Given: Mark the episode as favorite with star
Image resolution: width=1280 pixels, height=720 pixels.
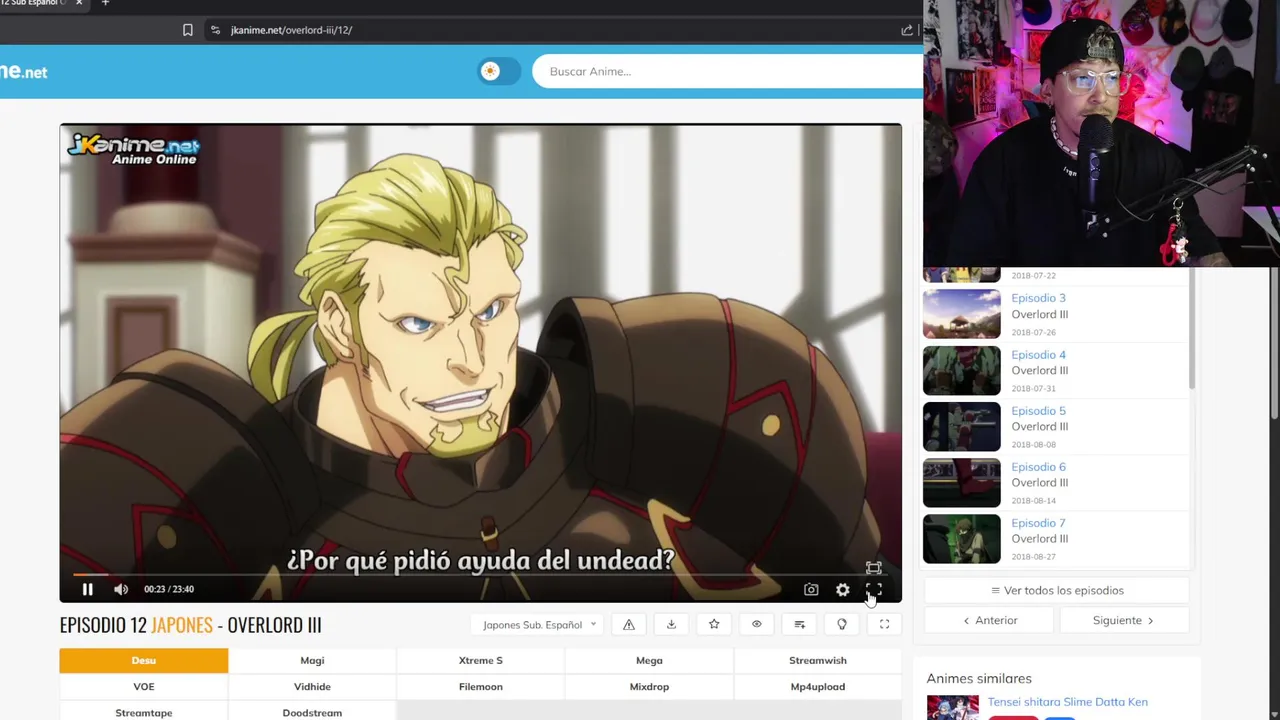Looking at the screenshot, I should 714,625.
